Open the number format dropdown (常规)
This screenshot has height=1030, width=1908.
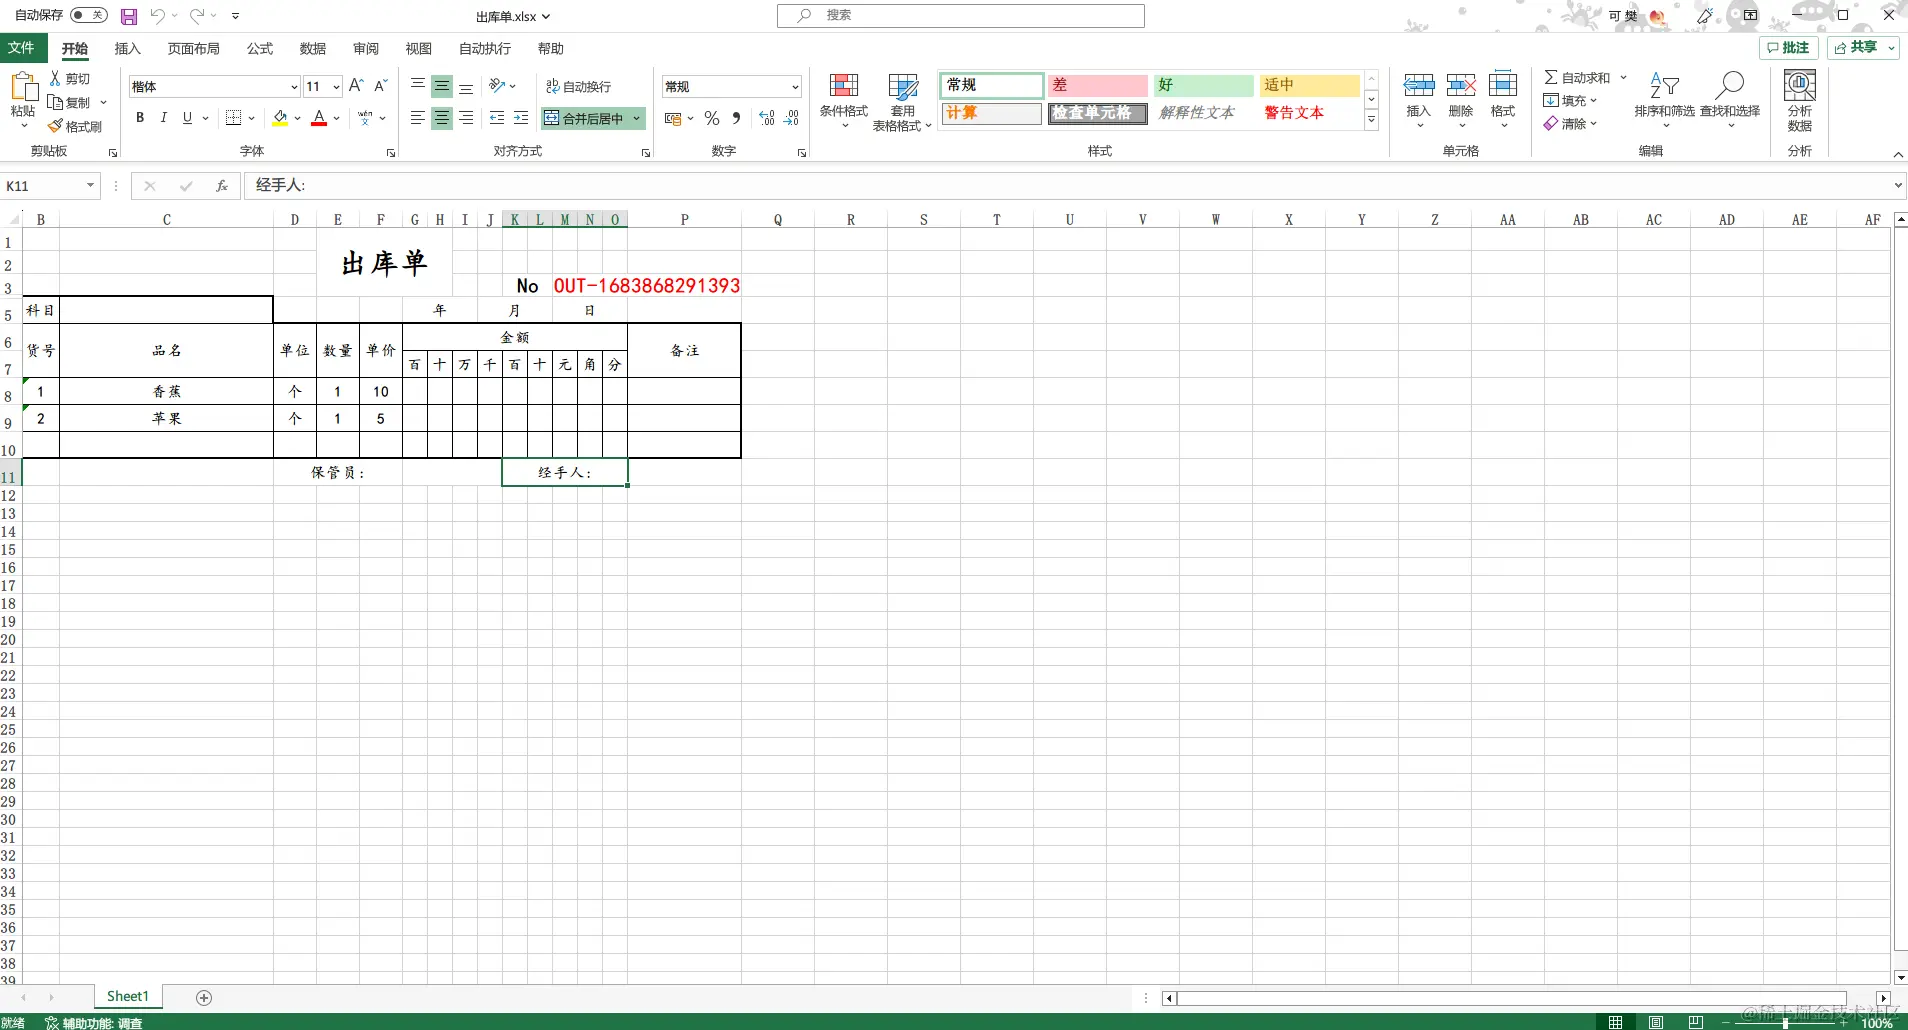tap(795, 87)
